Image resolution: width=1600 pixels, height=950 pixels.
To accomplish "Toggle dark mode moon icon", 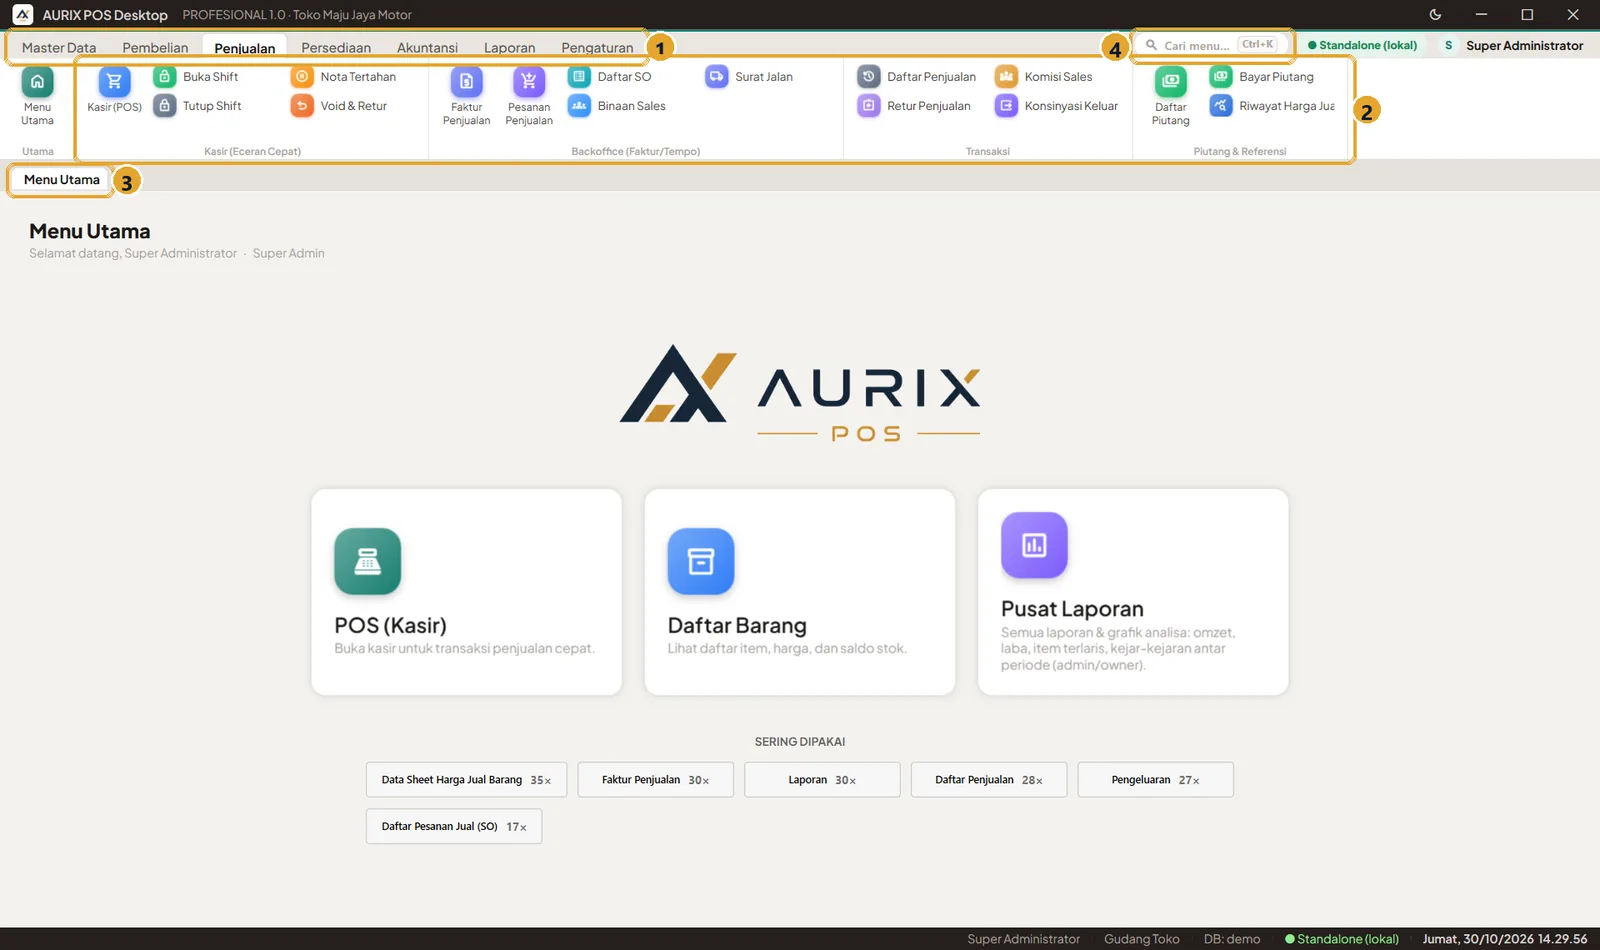I will (x=1435, y=14).
